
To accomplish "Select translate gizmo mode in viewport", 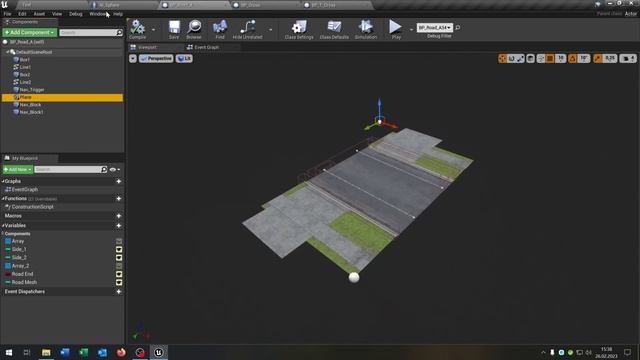I will (x=502, y=59).
